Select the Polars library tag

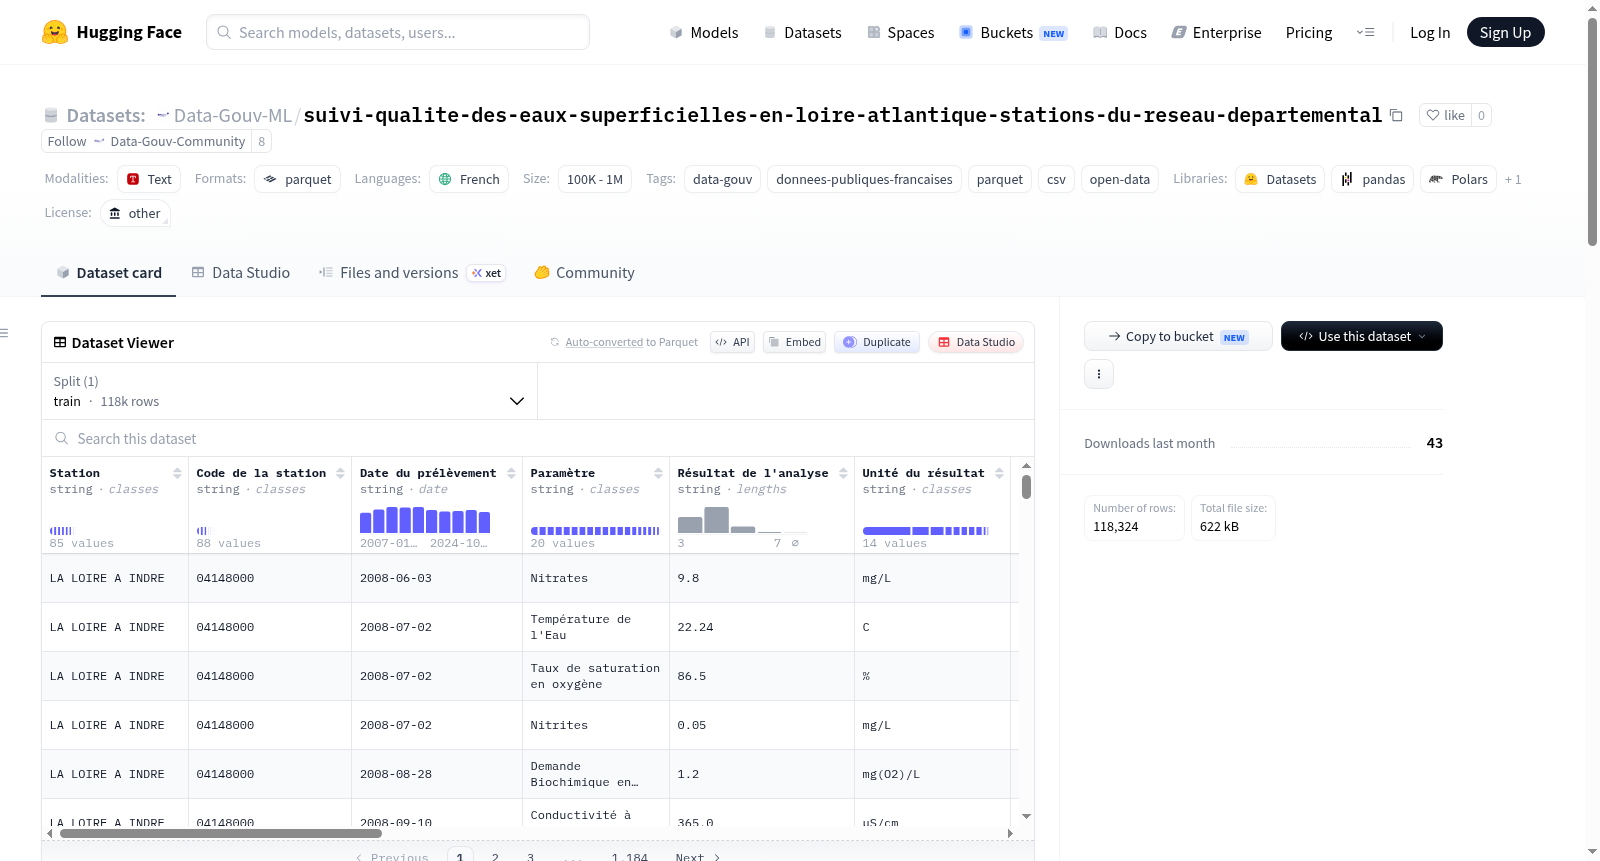pos(1458,179)
